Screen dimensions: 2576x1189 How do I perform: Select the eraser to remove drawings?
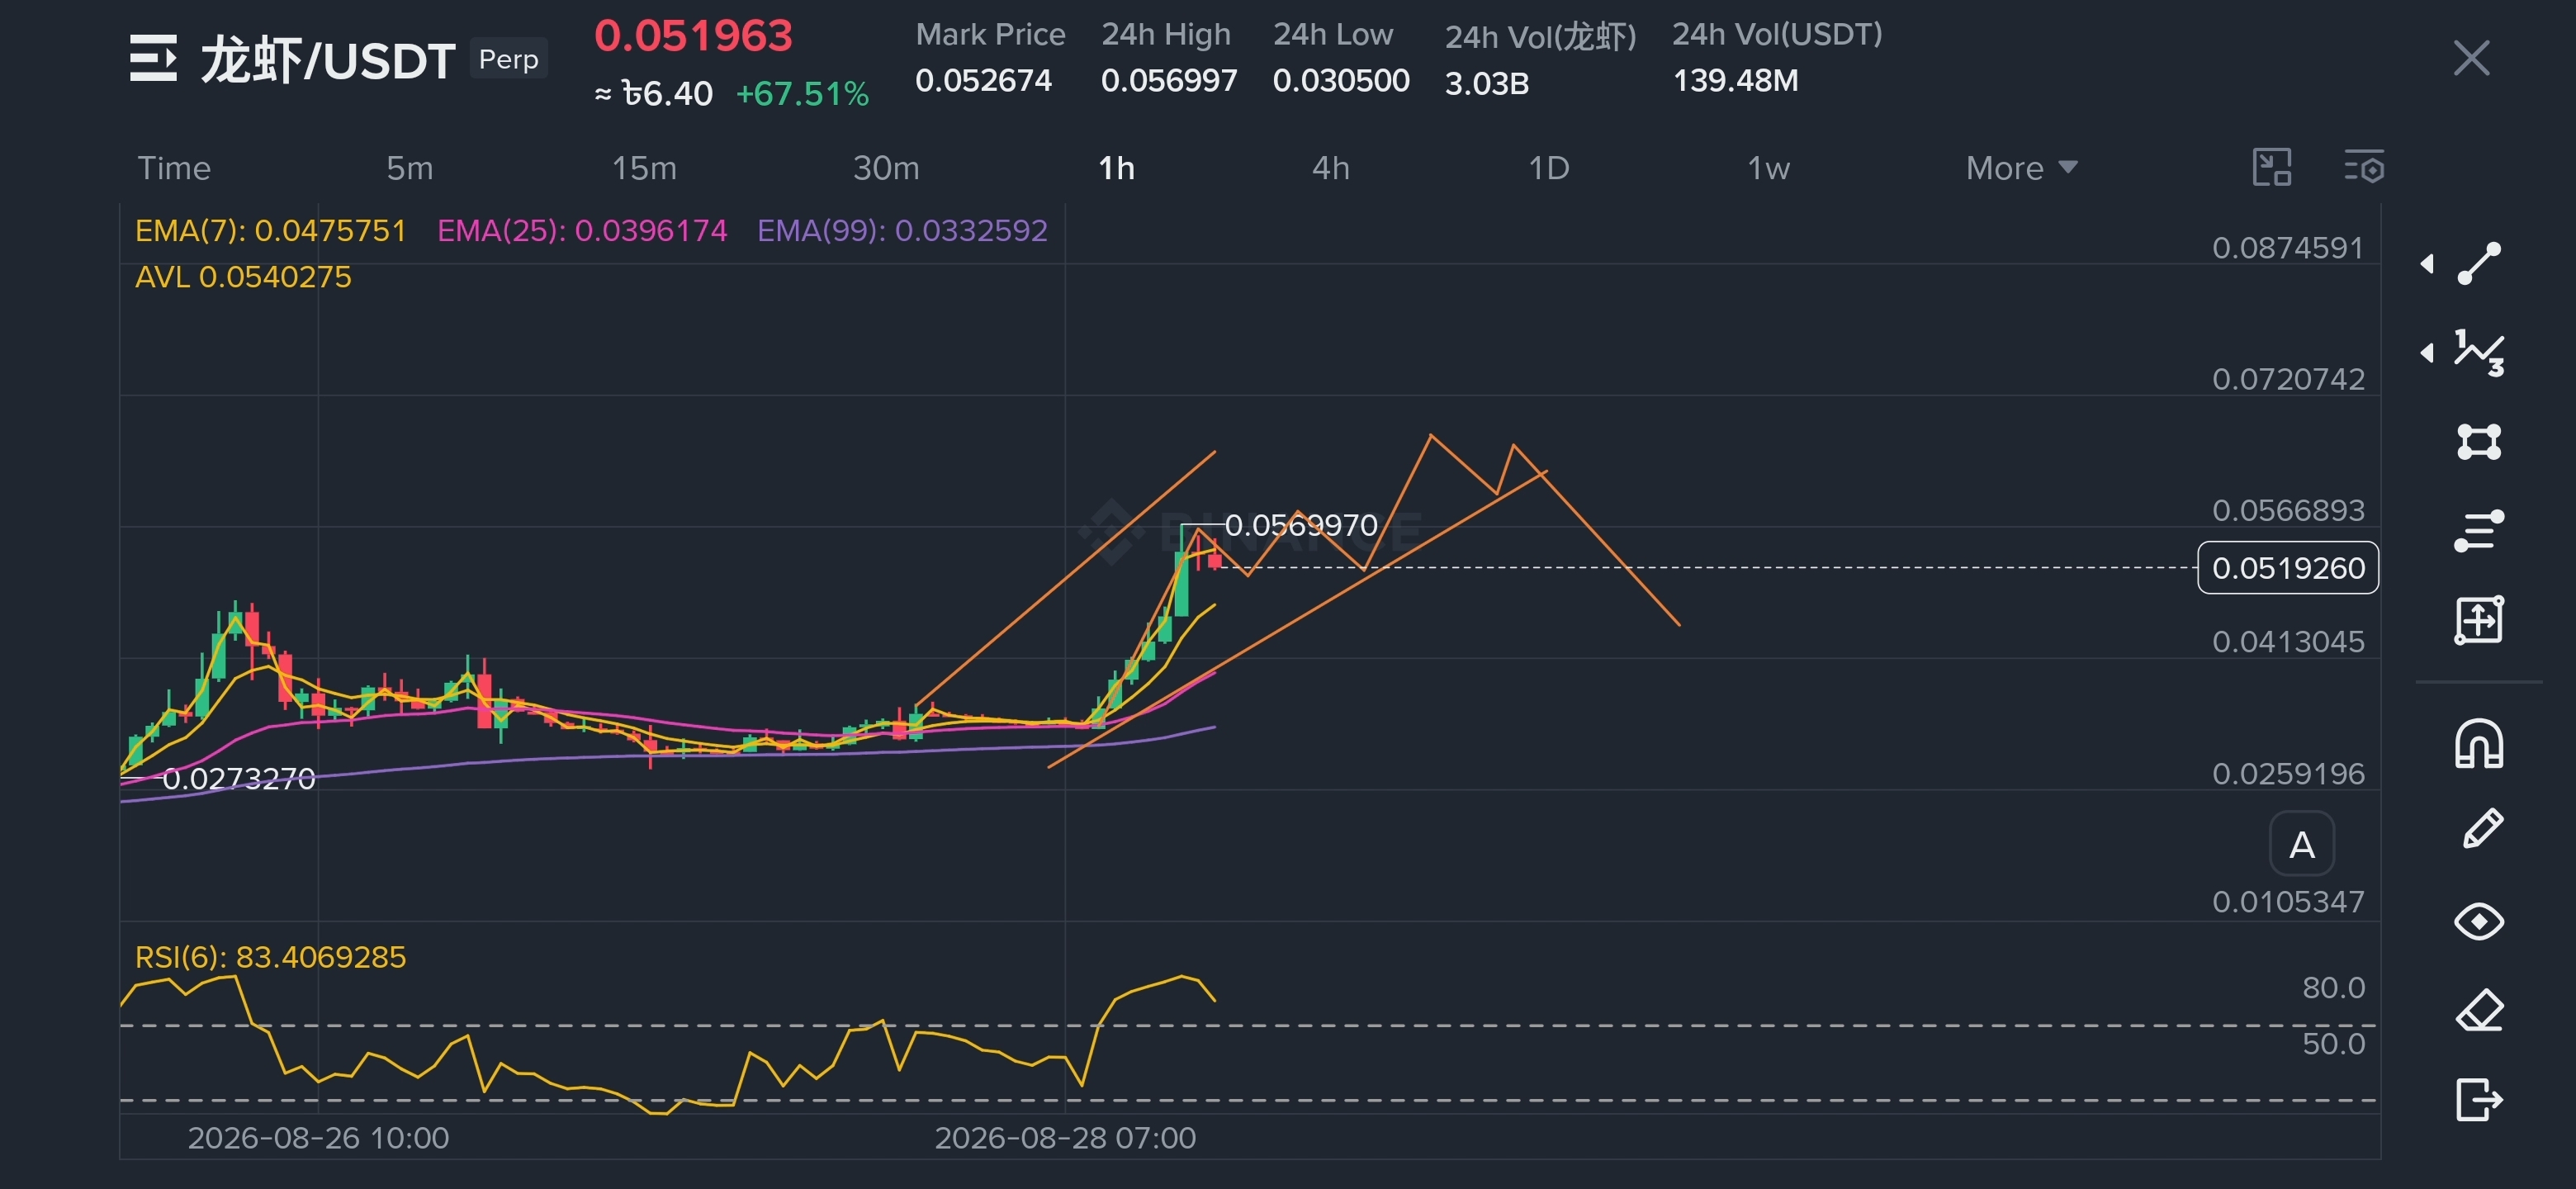coord(2479,1010)
